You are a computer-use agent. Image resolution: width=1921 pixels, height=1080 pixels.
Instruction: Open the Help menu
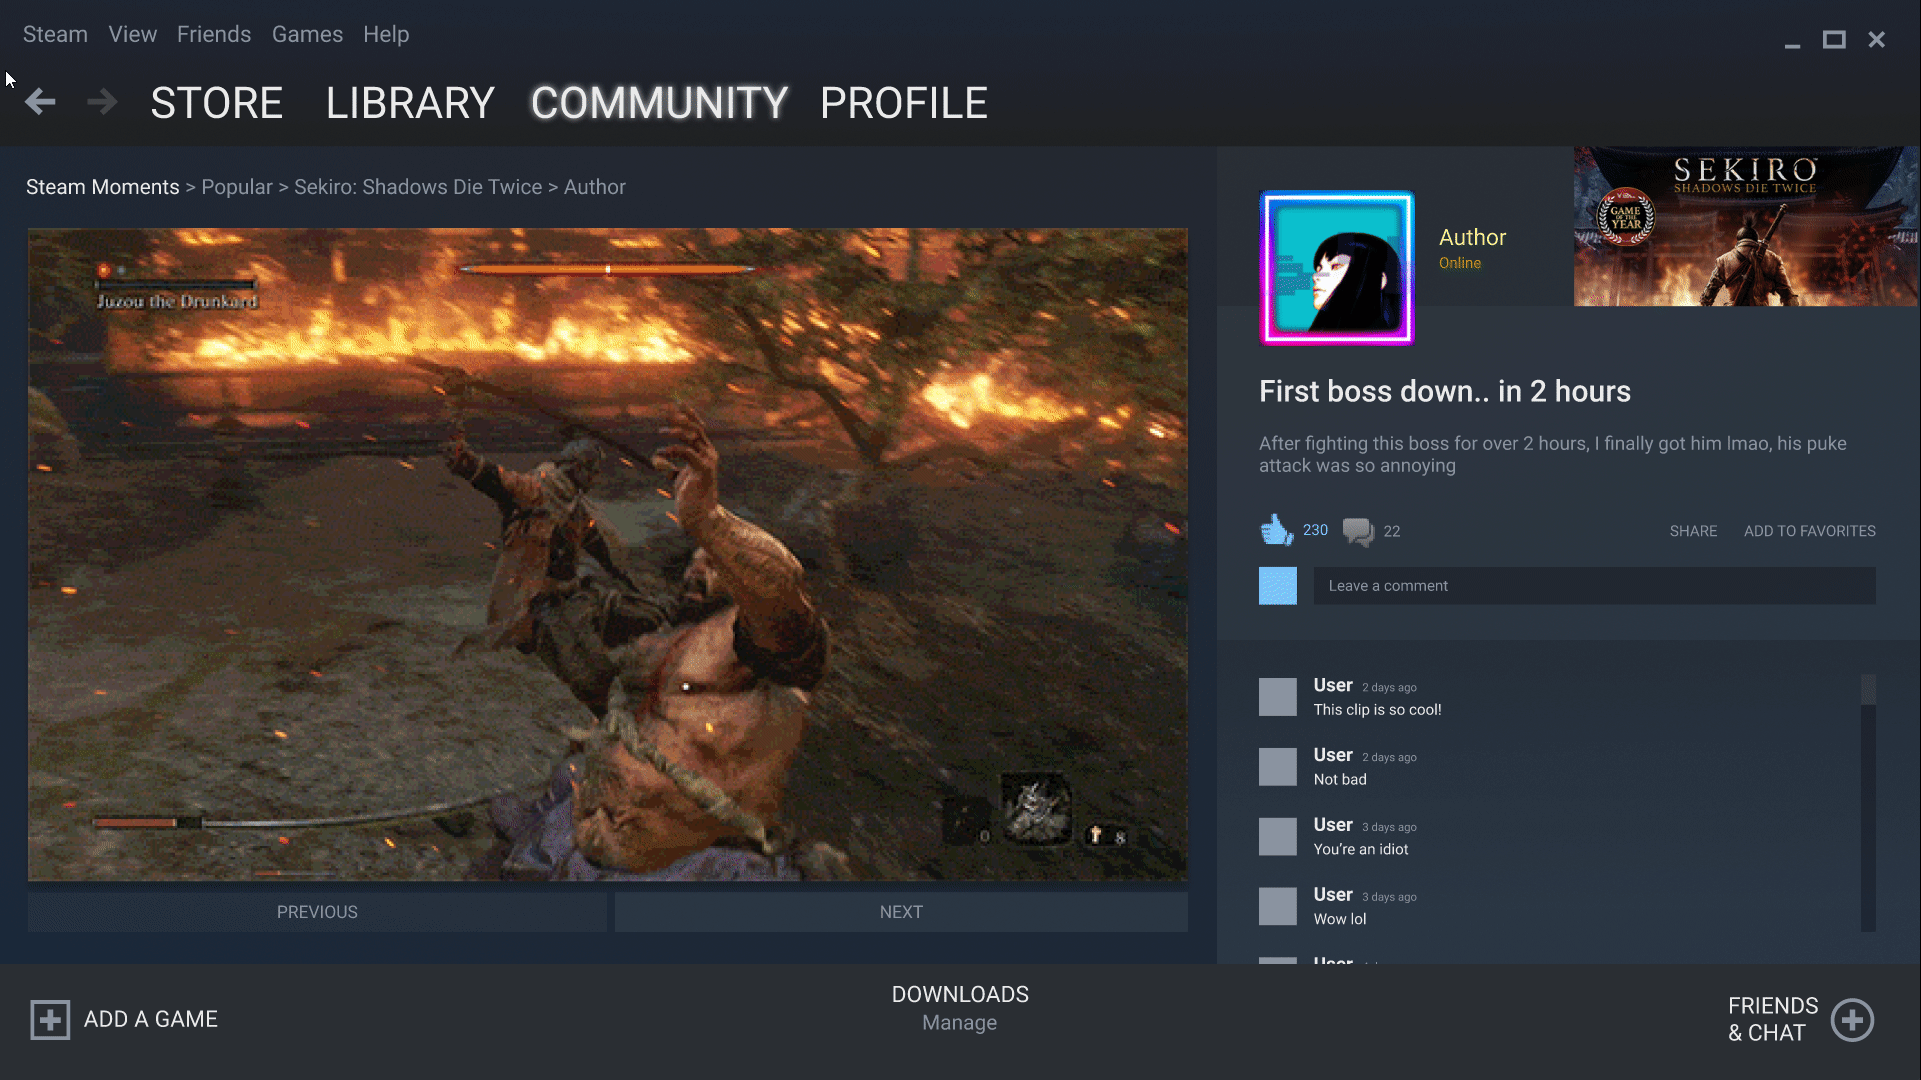tap(386, 34)
